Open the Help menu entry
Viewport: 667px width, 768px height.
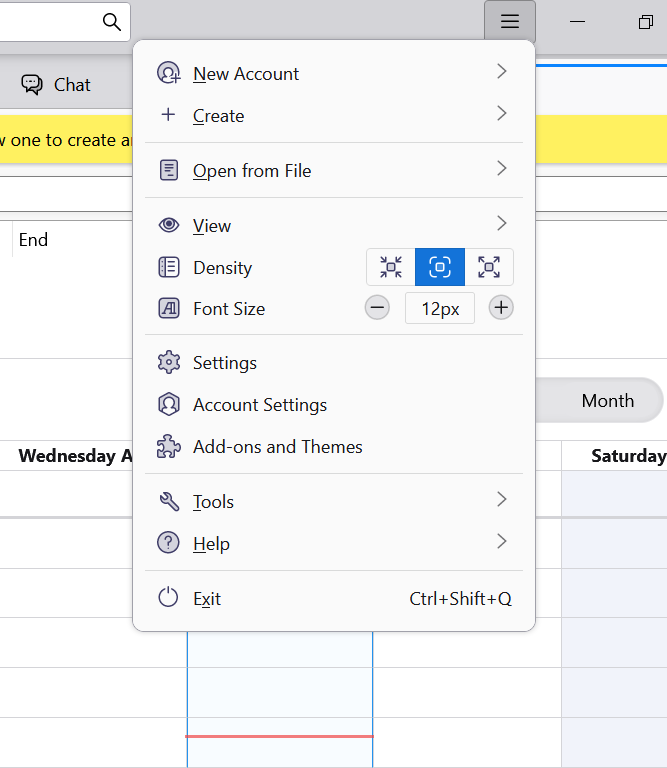click(211, 544)
